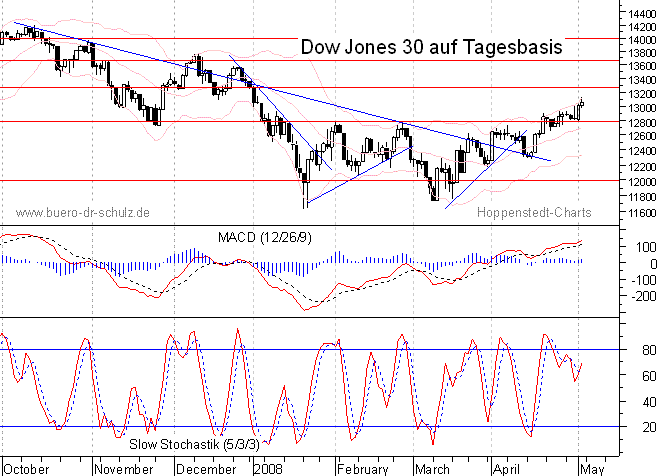Viewport: 660px width, 476px height.
Task: Click the "November" label on time axis
Action: (124, 469)
